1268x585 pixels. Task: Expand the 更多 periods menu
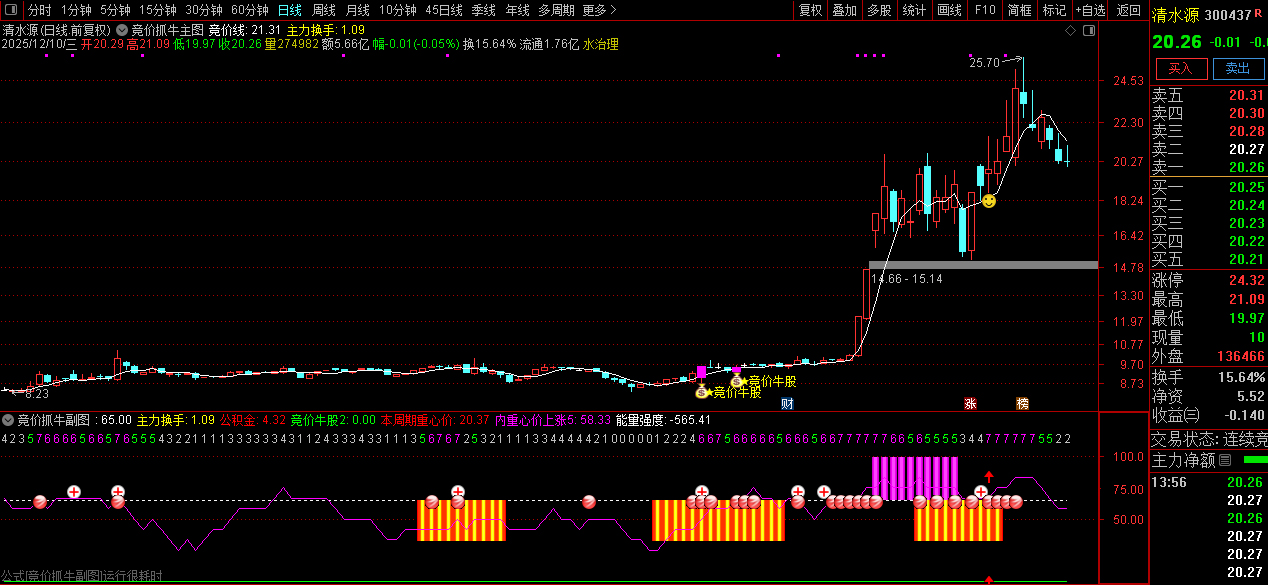coord(598,10)
